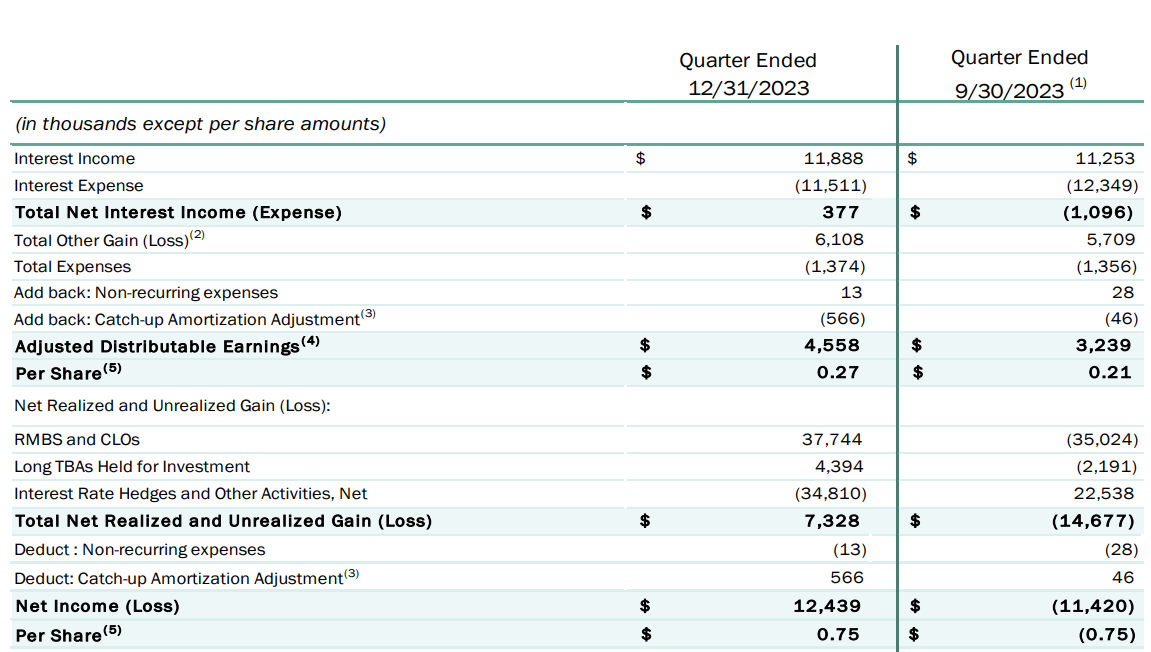The height and width of the screenshot is (652, 1151).
Task: Select deduct non-recurring value (13)
Action: (850, 550)
